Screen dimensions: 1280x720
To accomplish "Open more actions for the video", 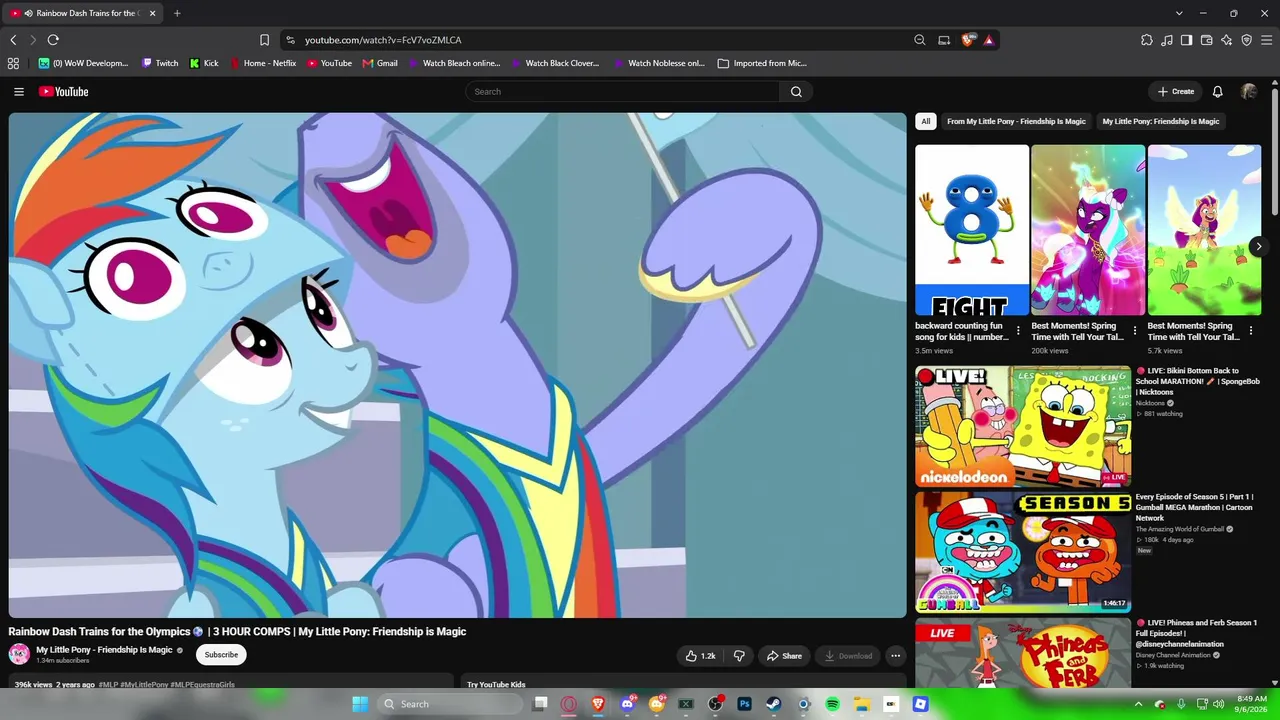I will 895,656.
